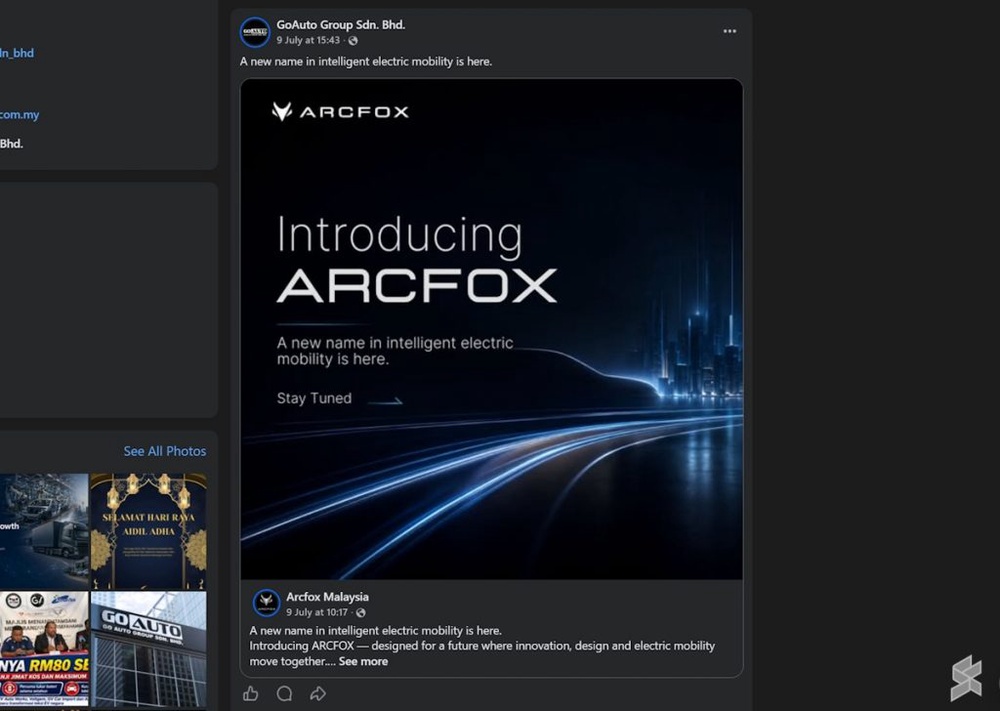Open See All Photos link

pos(165,451)
